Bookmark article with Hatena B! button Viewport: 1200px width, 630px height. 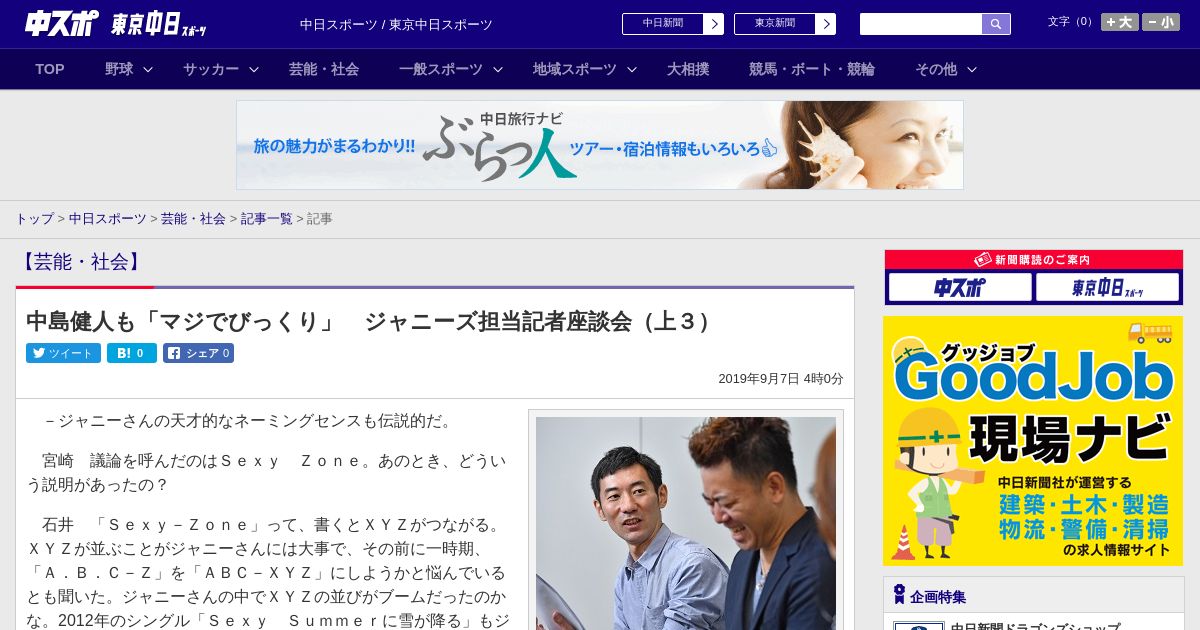click(132, 353)
